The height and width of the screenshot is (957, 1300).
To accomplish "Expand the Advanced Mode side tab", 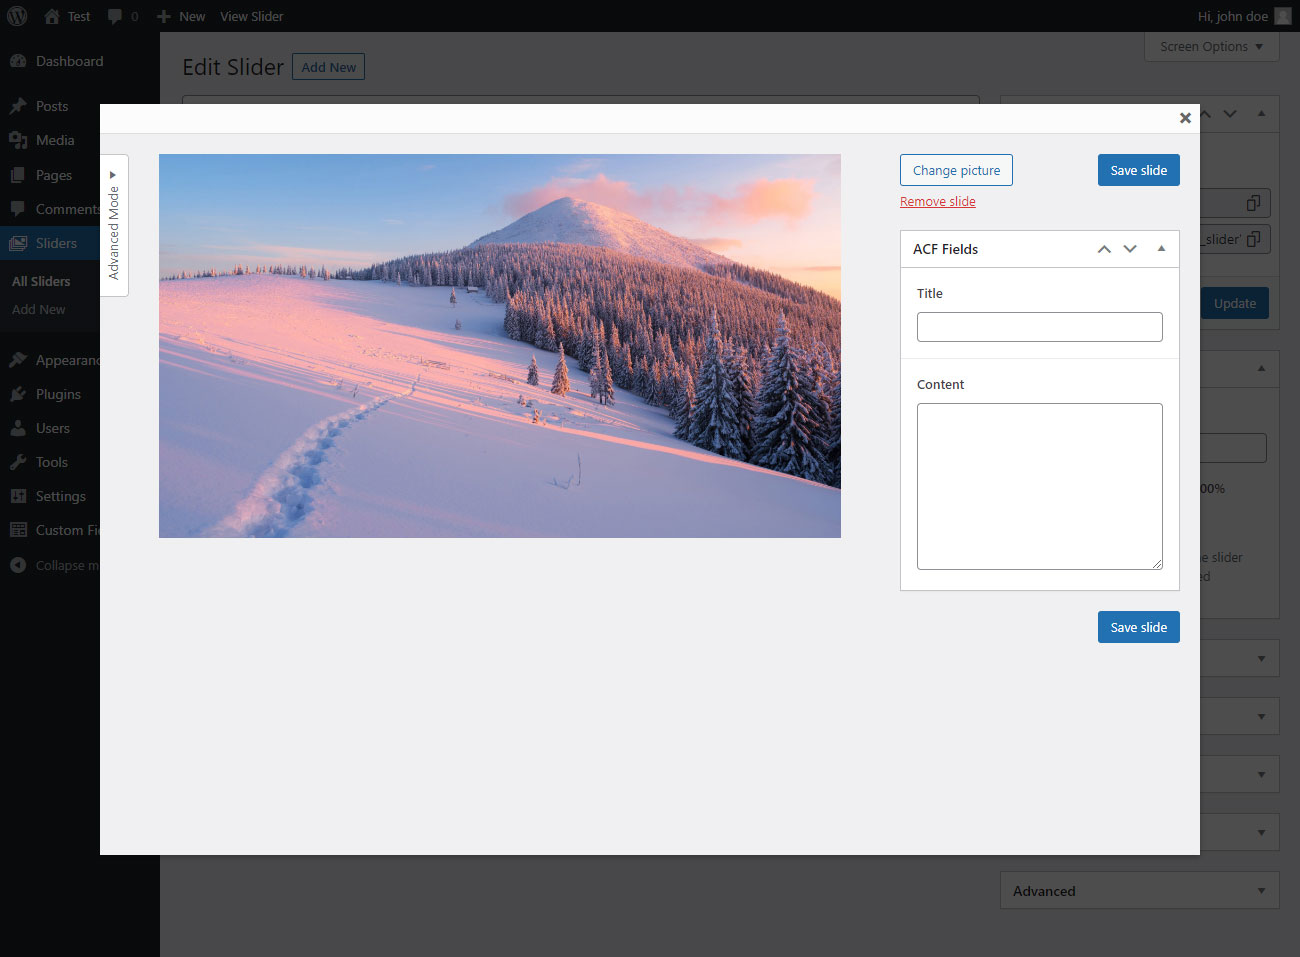I will [114, 226].
